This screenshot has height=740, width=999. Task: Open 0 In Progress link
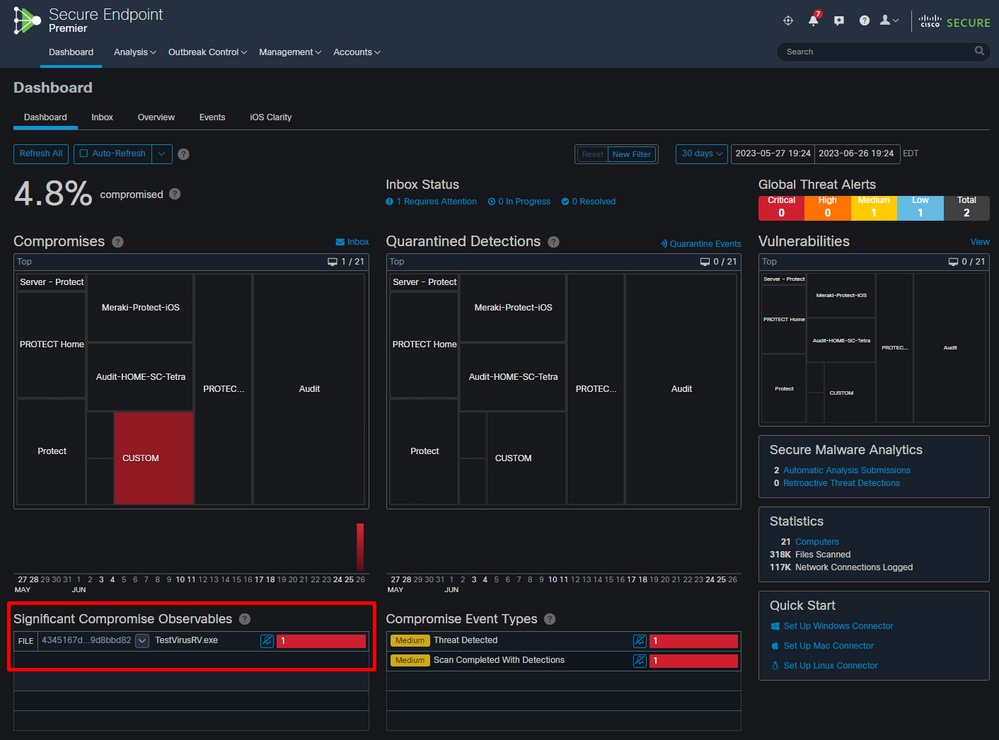pos(519,201)
